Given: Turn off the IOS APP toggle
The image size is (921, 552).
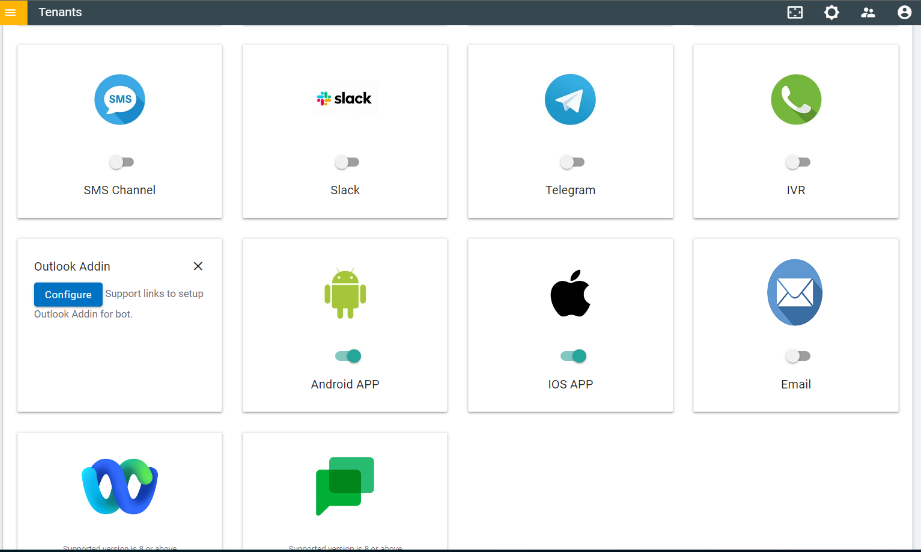Looking at the screenshot, I should pos(574,356).
